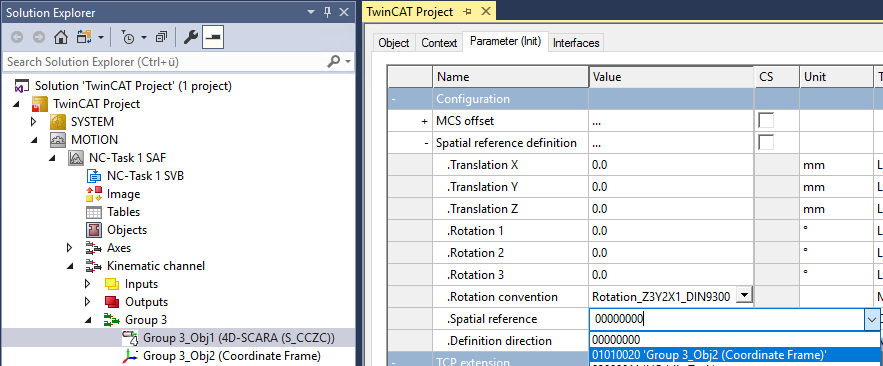Open the Rotation convention dropdown arrow
This screenshot has height=366, width=883.
[x=744, y=295]
